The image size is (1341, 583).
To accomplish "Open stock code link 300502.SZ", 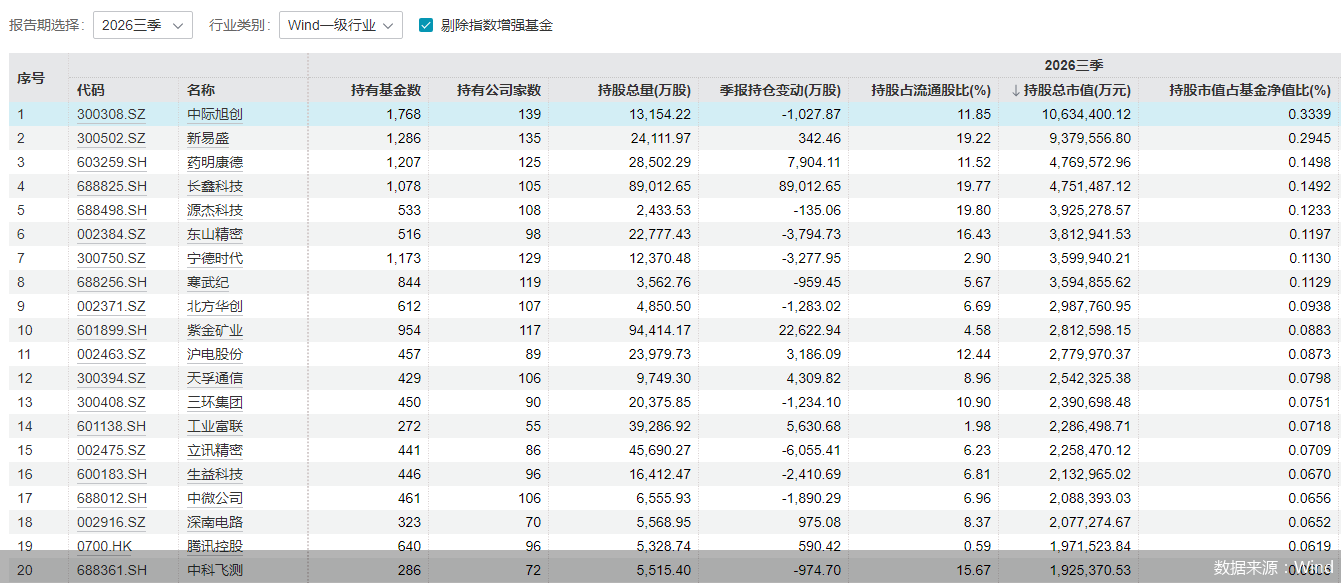I will 111,138.
